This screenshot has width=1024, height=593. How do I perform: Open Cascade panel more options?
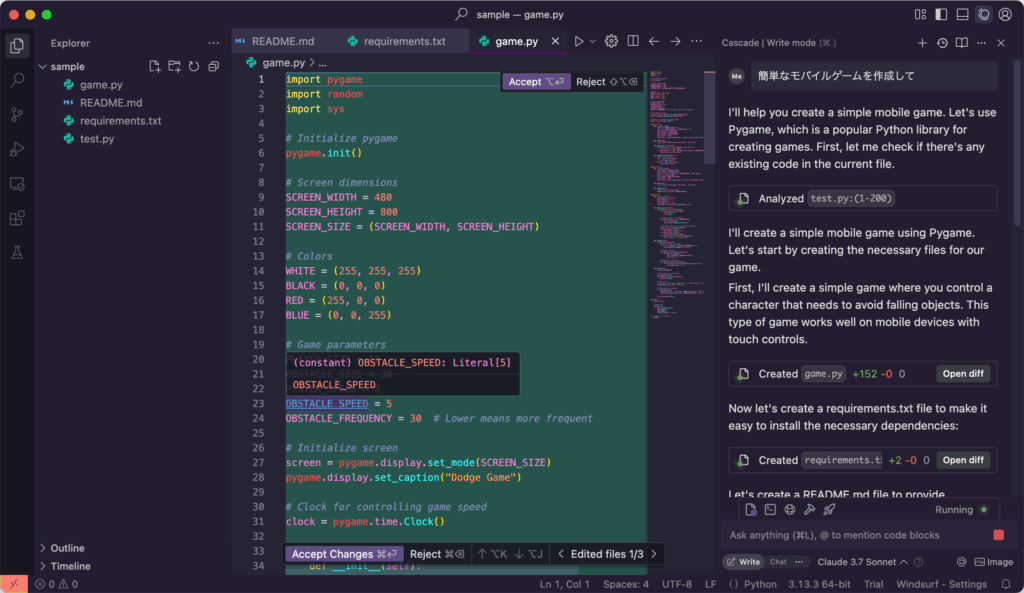pyautogui.click(x=982, y=43)
